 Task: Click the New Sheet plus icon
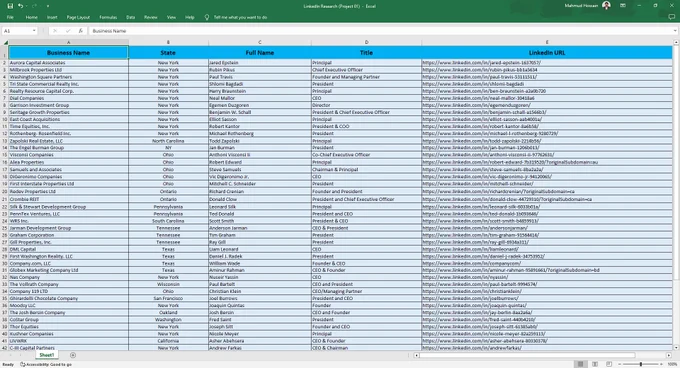73,355
